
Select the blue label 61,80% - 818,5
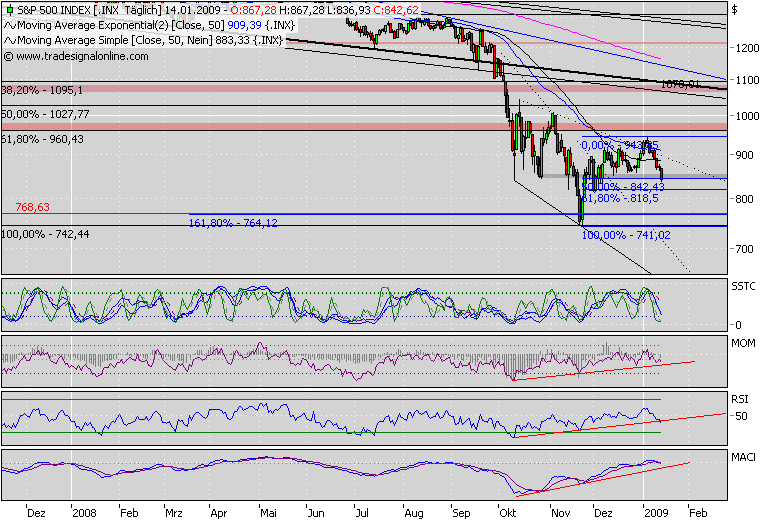(x=620, y=198)
